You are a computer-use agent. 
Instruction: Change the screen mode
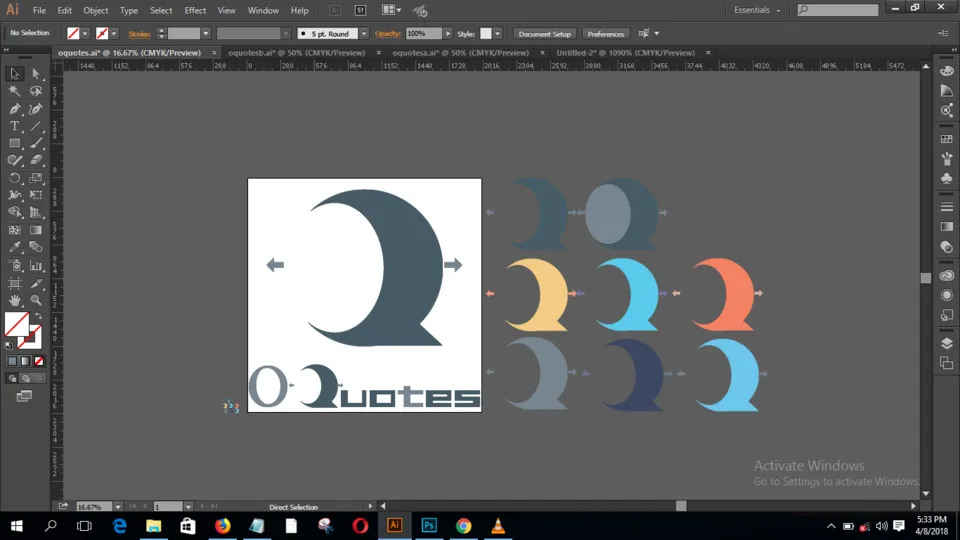[24, 397]
